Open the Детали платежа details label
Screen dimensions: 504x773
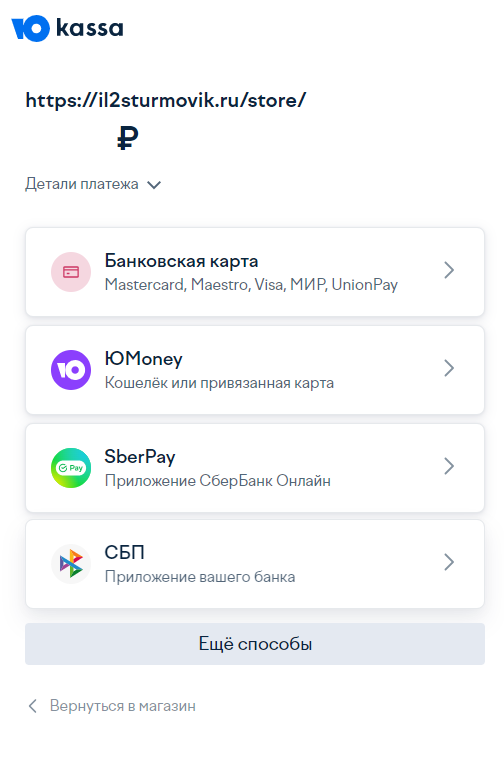pos(82,184)
